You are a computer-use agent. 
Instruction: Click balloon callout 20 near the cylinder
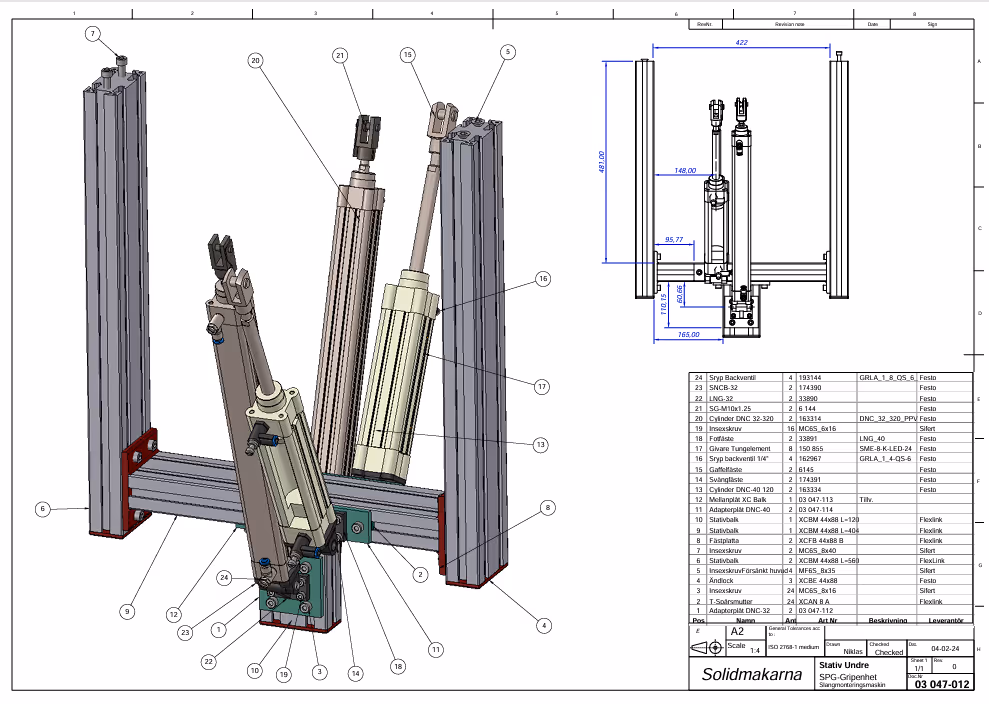coord(256,61)
